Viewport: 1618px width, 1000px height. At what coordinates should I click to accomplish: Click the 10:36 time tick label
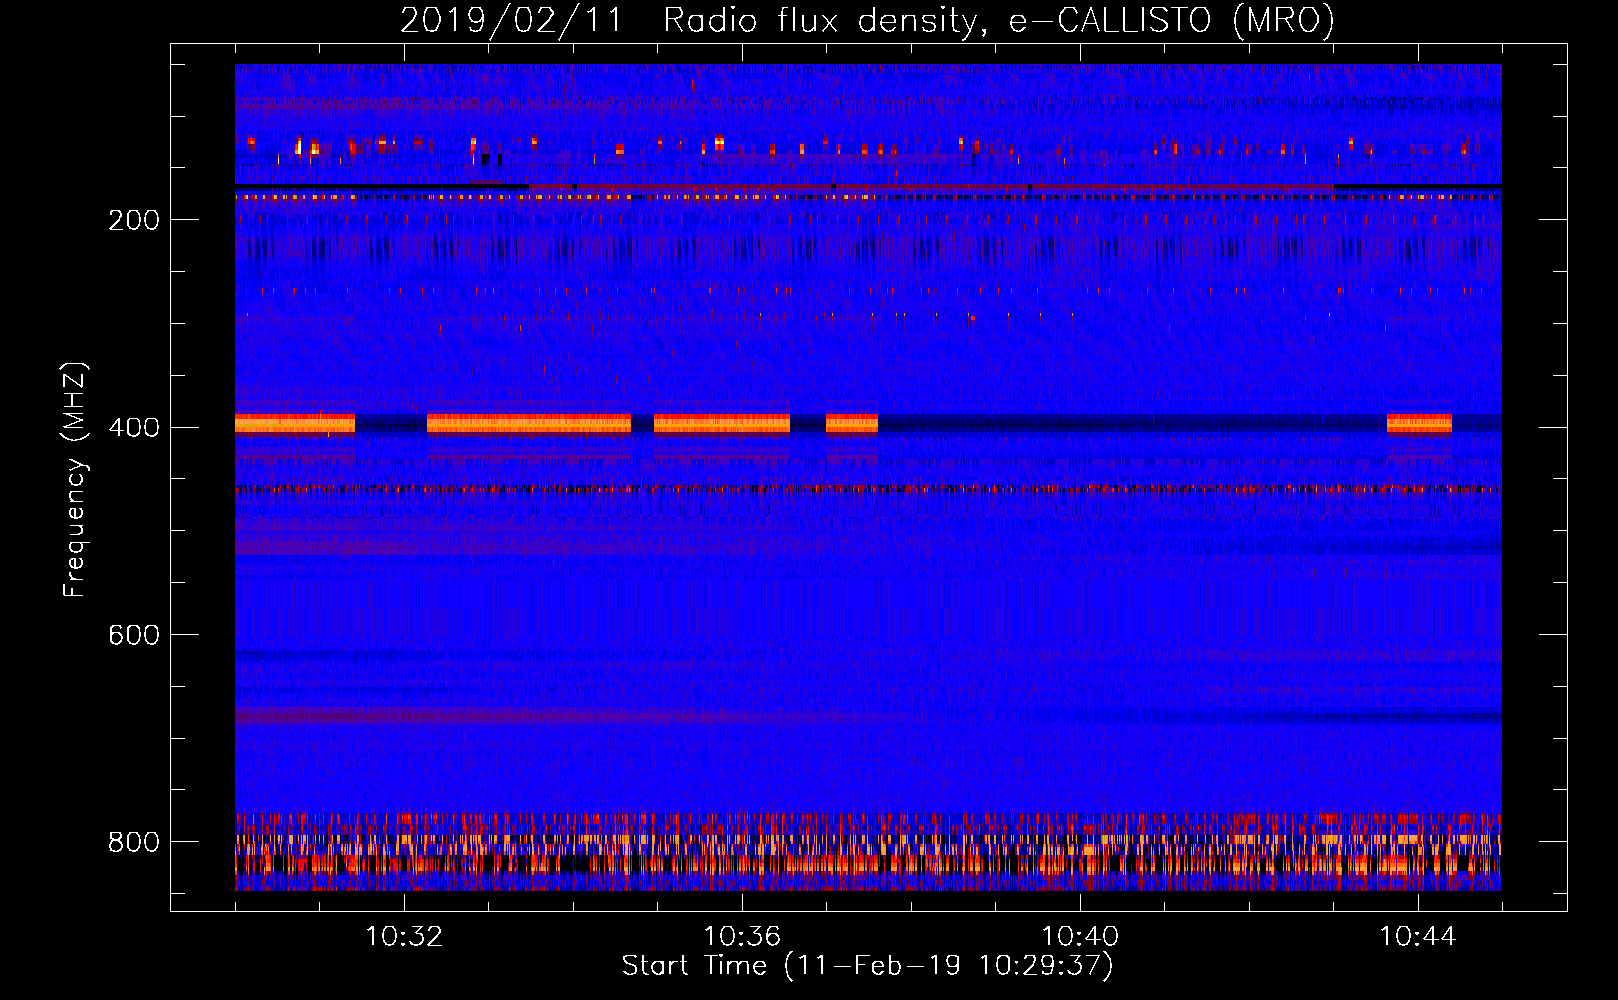[x=742, y=937]
